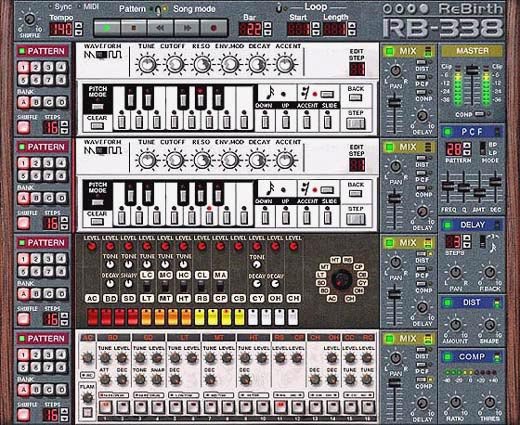Toggle the Pattern/Song mode switch

click(159, 10)
